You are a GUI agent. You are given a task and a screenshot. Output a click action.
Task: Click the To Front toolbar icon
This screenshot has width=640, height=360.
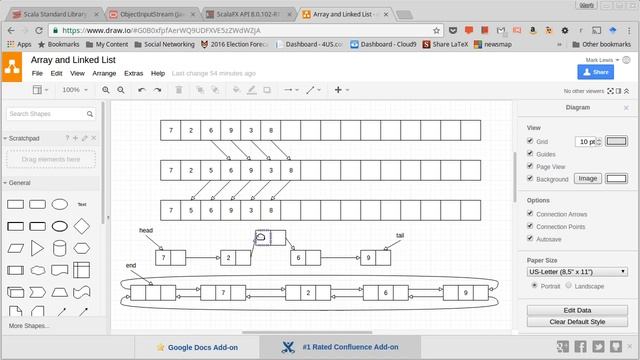point(200,90)
